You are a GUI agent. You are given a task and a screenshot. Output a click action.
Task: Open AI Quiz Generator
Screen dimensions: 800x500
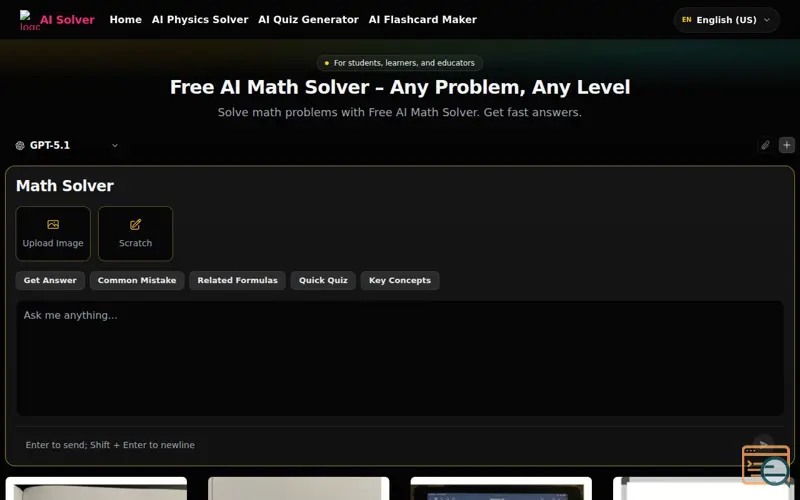pyautogui.click(x=308, y=20)
